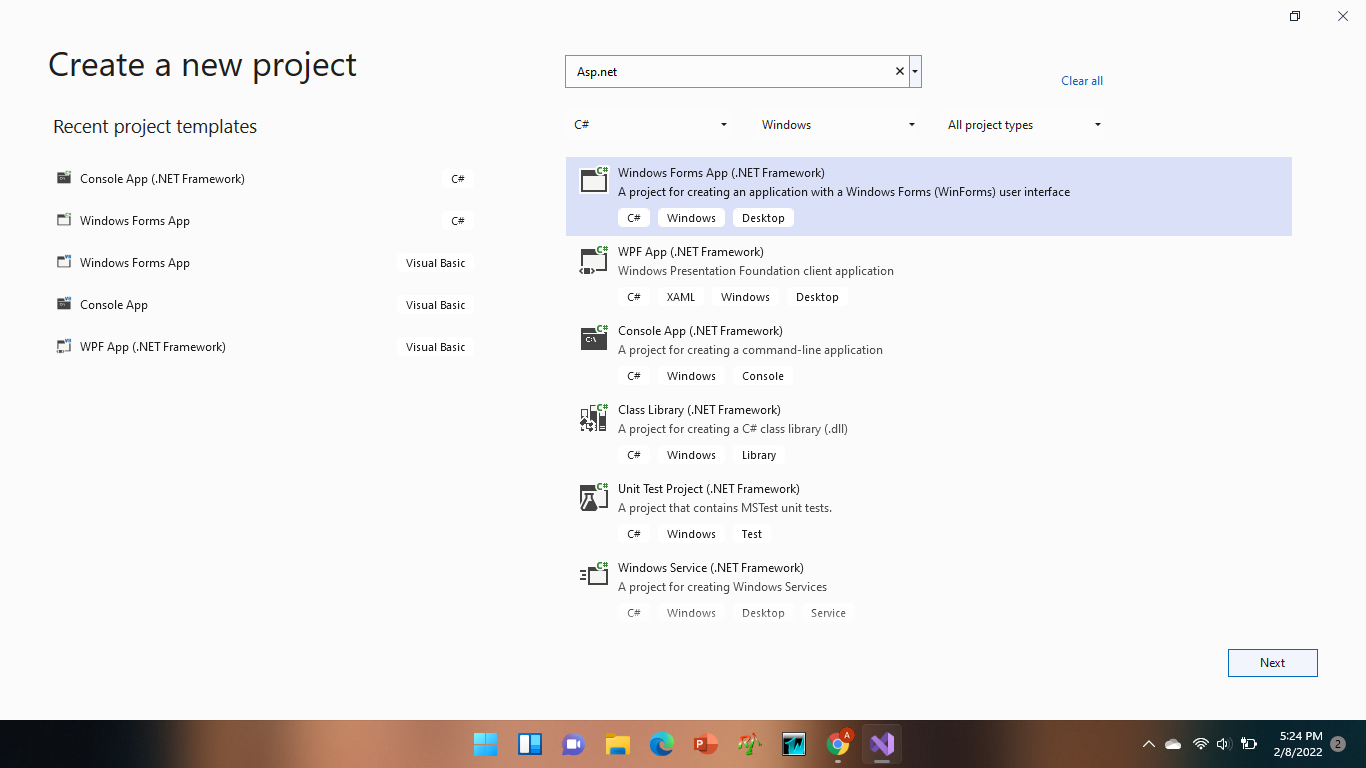Screen dimensions: 1366x768
Task: Click the Visual Studio taskbar icon
Action: coord(881,744)
